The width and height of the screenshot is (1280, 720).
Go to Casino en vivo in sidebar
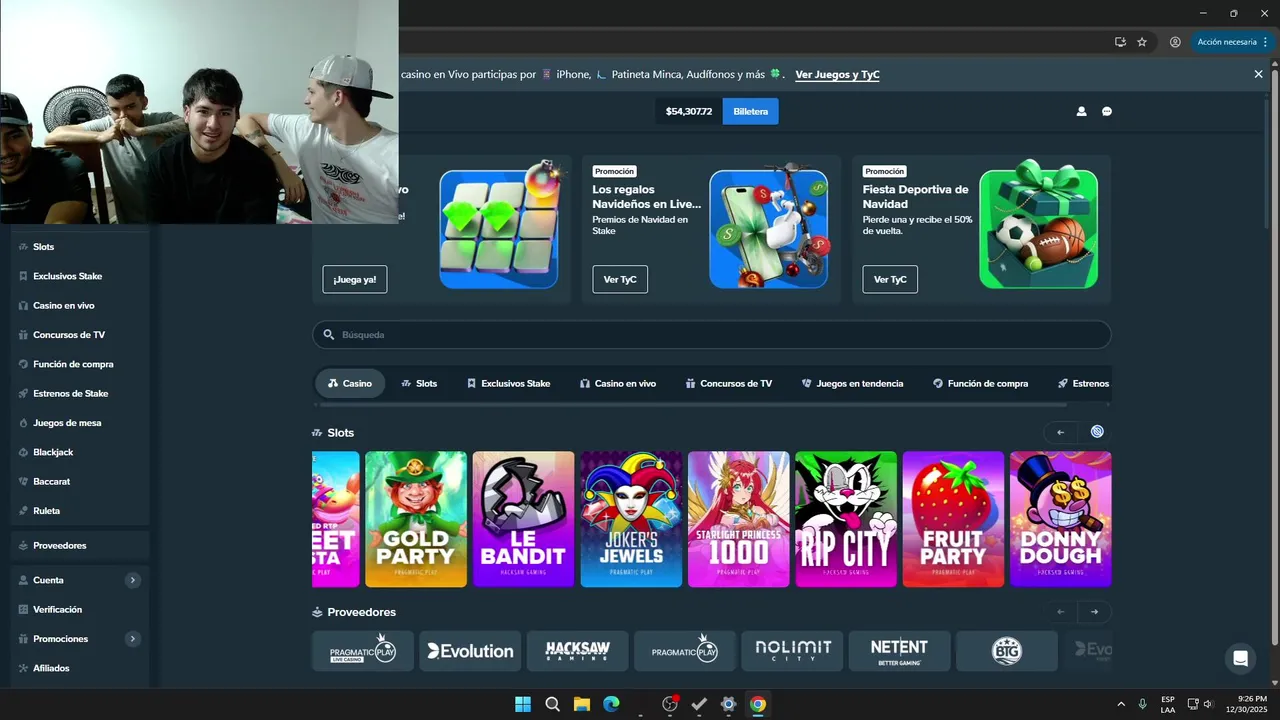(80, 305)
